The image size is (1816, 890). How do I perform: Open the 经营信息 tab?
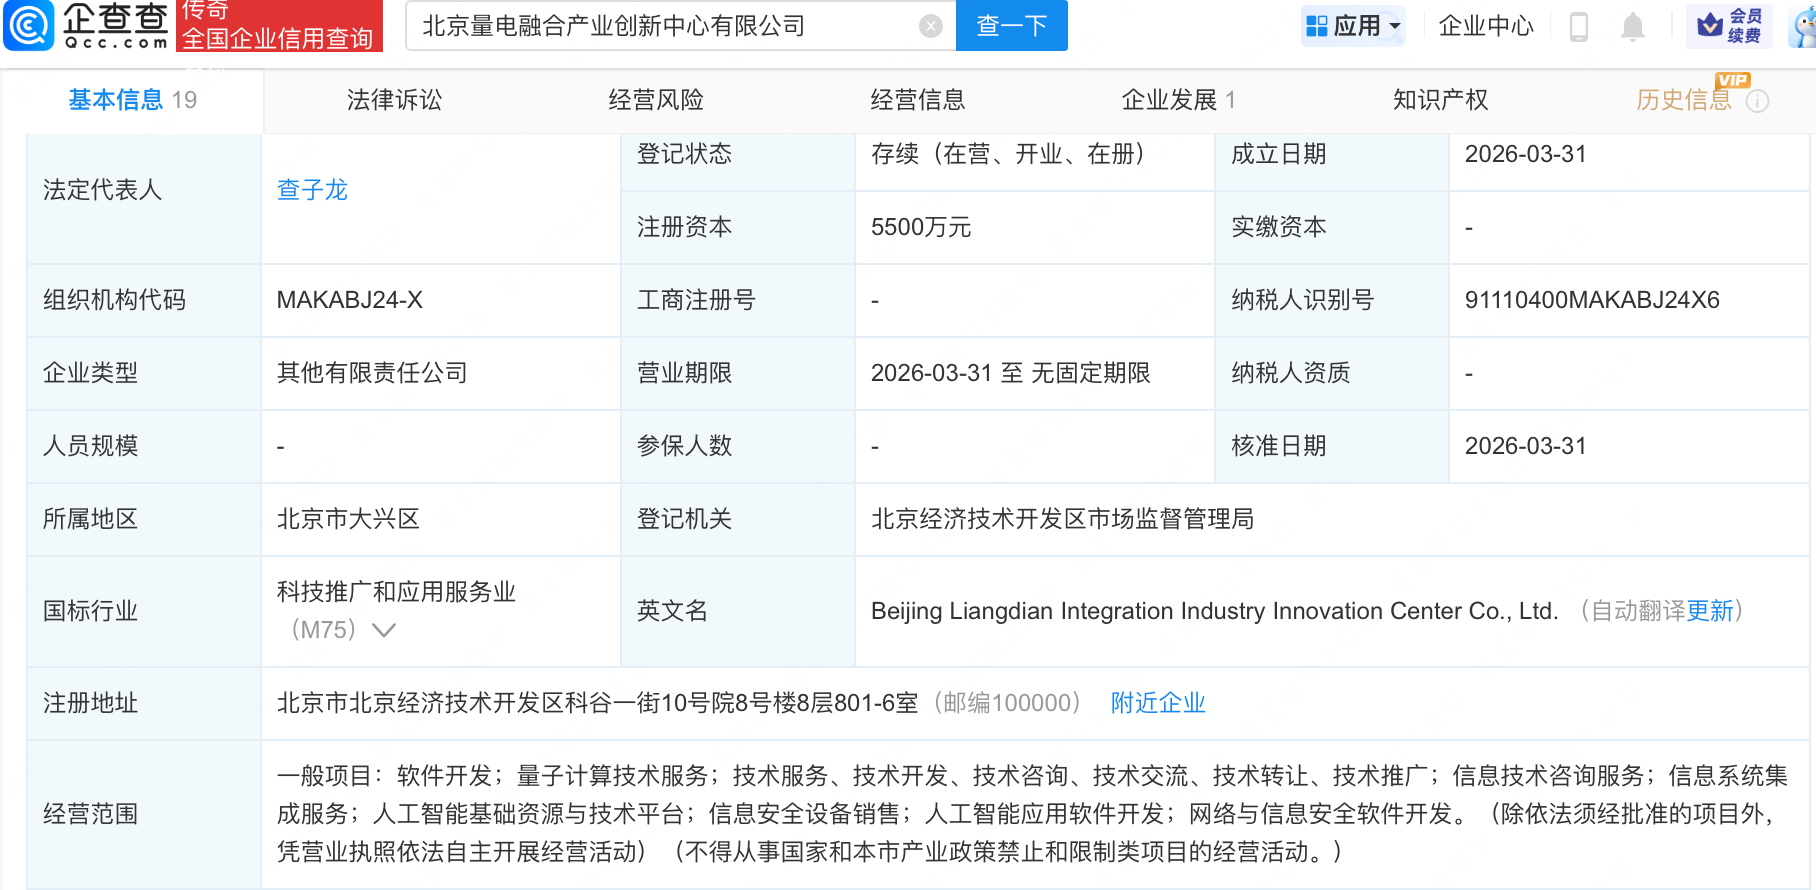[917, 100]
